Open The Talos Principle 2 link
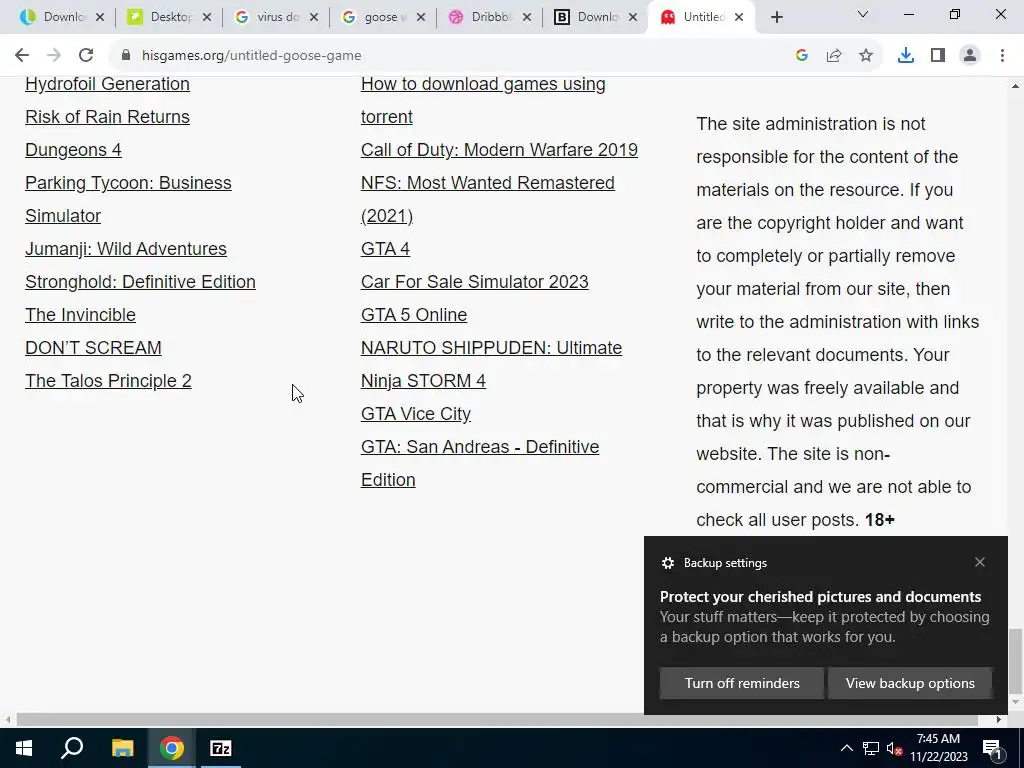1024x768 pixels. [x=108, y=381]
